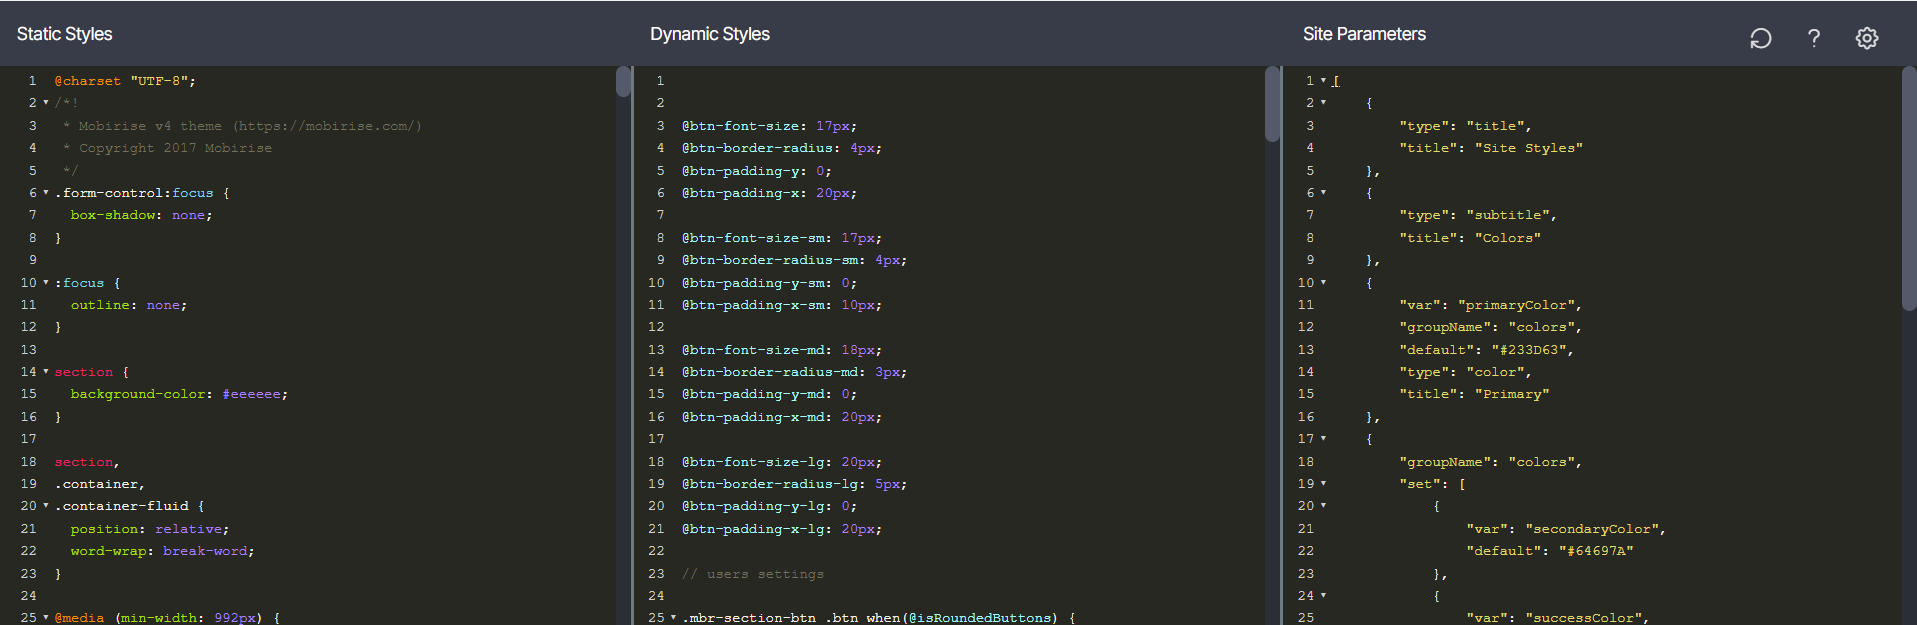Viewport: 1917px width, 625px height.
Task: Collapse the root array in Site Parameters
Action: coord(1323,81)
